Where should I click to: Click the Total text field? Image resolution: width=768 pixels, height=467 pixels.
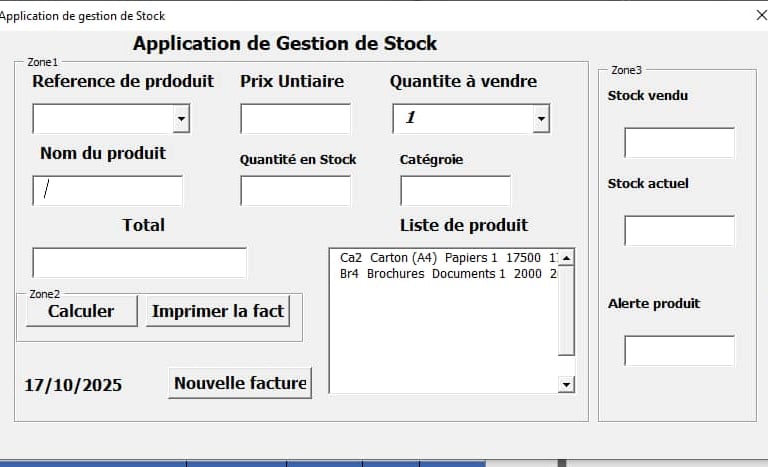point(139,262)
